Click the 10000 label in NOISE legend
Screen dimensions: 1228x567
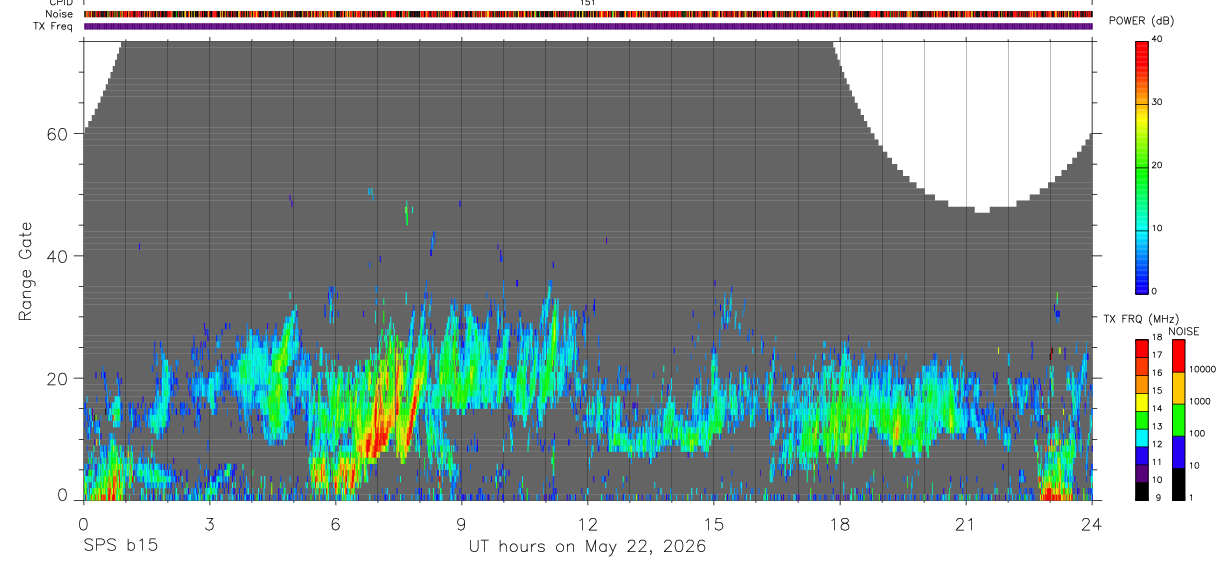[1203, 369]
